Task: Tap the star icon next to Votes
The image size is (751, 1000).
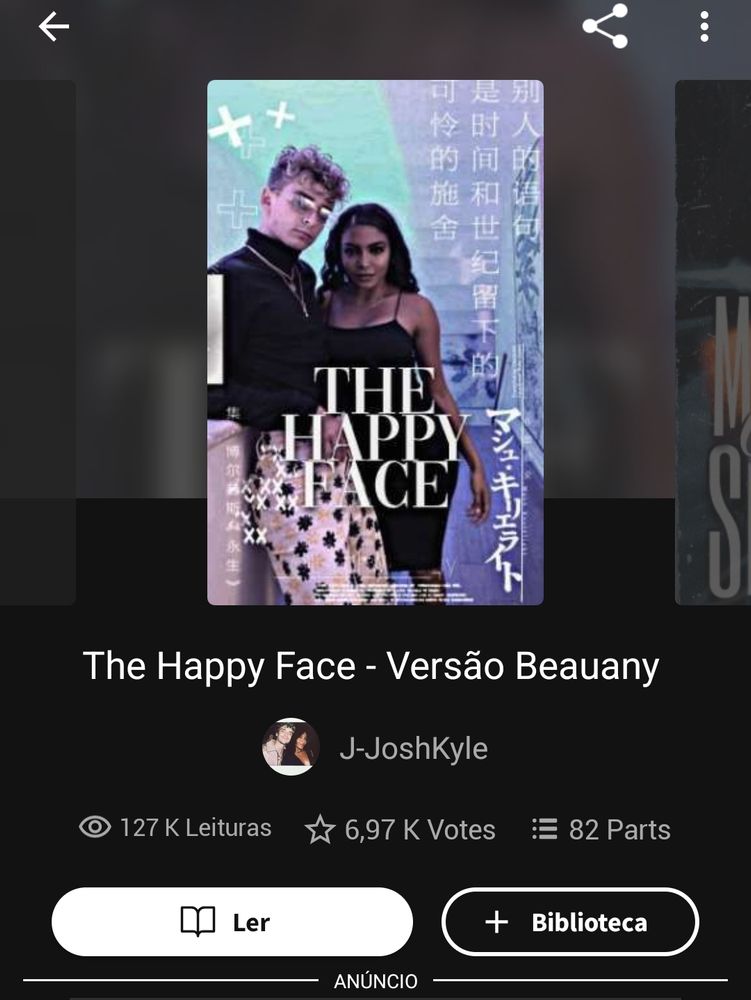Action: coord(319,830)
